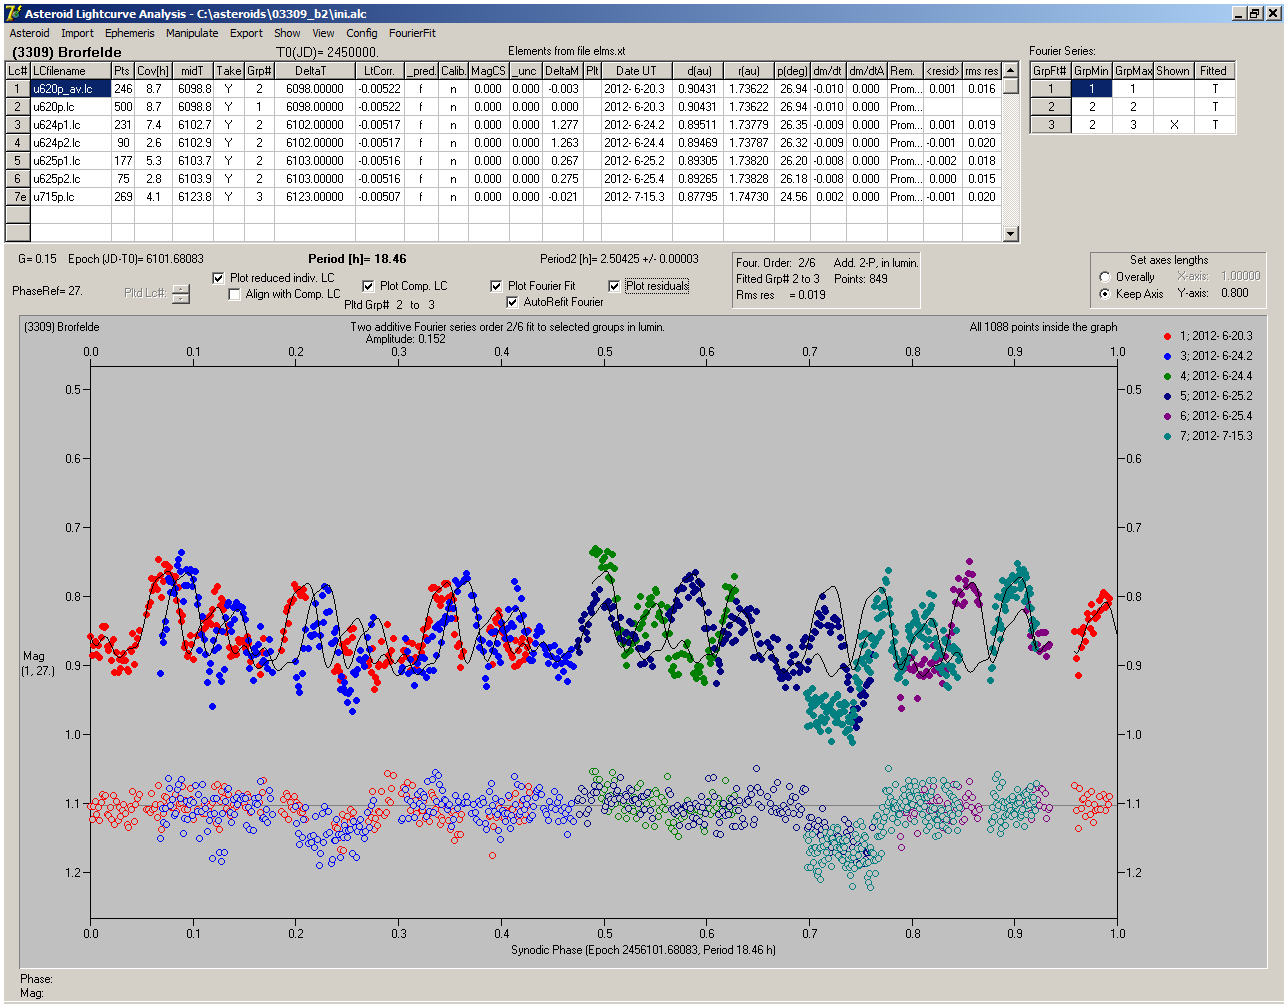The width and height of the screenshot is (1288, 1004).
Task: Click Fitted T cell in Fourier row 2
Action: pyautogui.click(x=1214, y=107)
